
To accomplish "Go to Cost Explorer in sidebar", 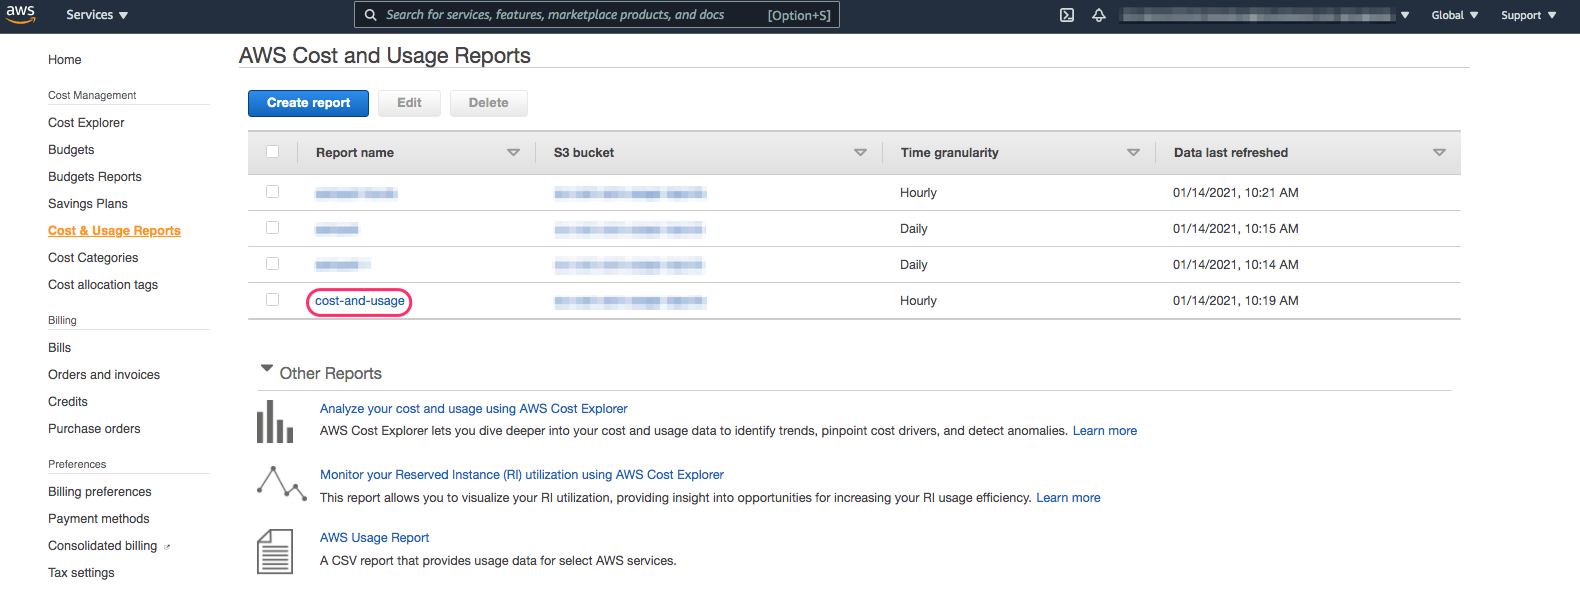I will 86,123.
